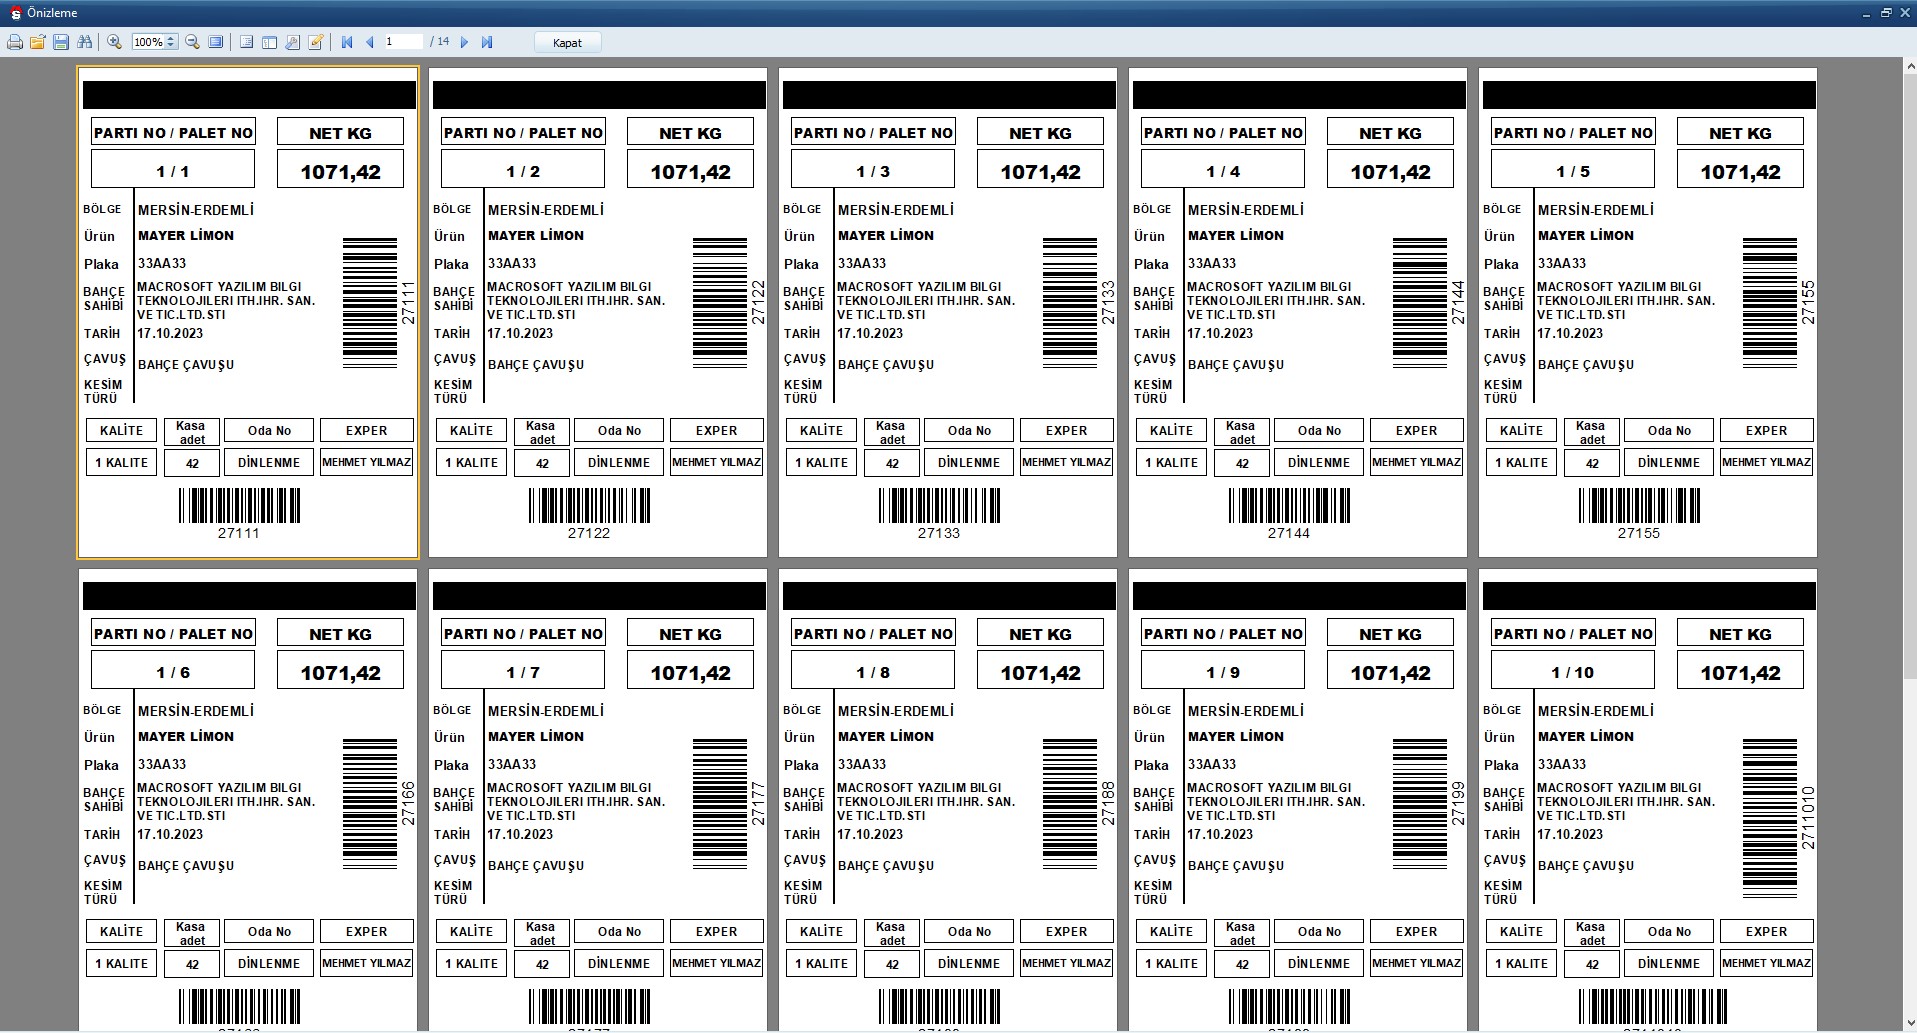Open Find with the binoculars icon

pyautogui.click(x=84, y=42)
